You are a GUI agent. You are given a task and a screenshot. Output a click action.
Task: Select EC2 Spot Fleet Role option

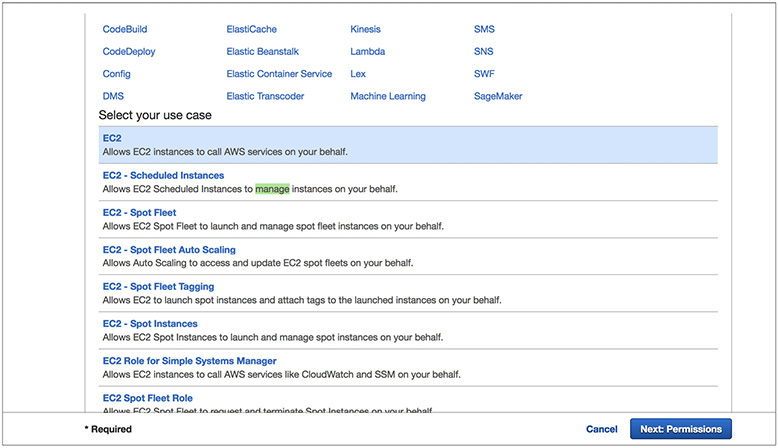pos(147,398)
